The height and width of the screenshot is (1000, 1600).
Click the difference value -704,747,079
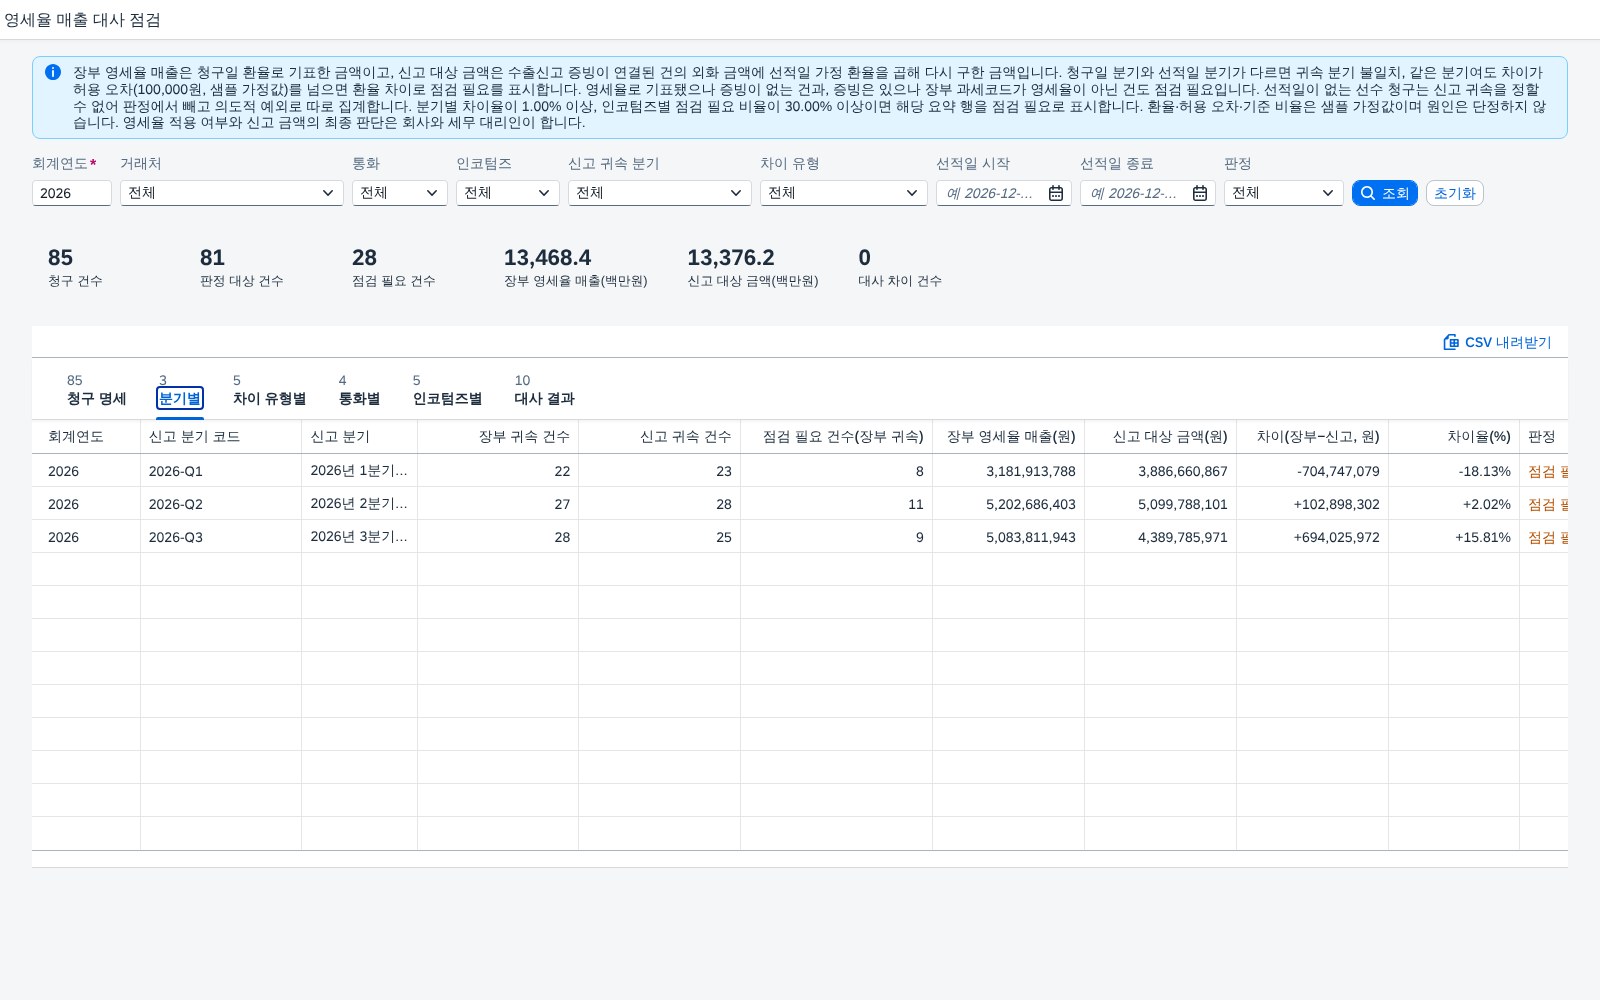click(1338, 471)
